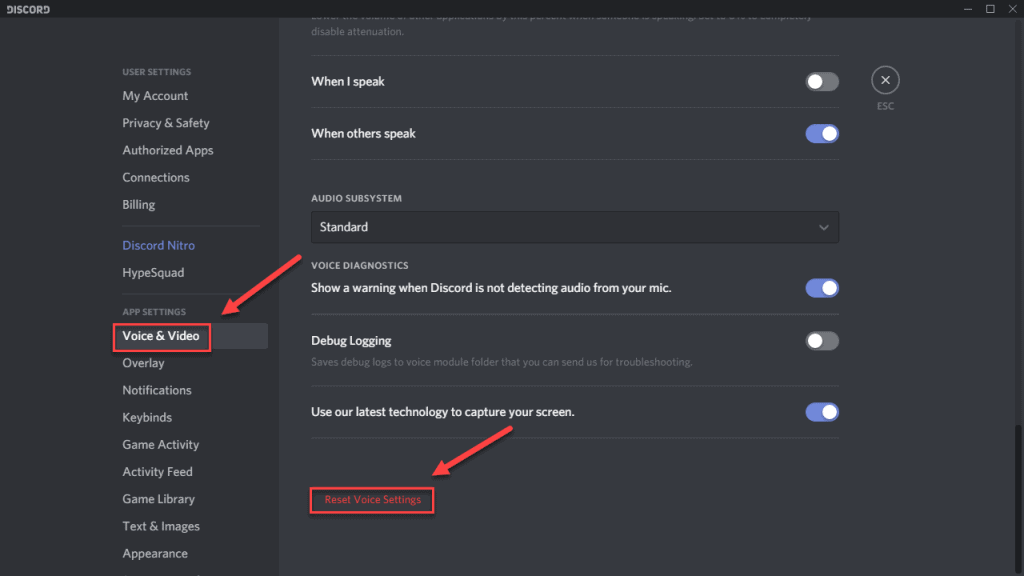Image resolution: width=1024 pixels, height=576 pixels.
Task: Disable the When others speak toggle
Action: point(822,133)
